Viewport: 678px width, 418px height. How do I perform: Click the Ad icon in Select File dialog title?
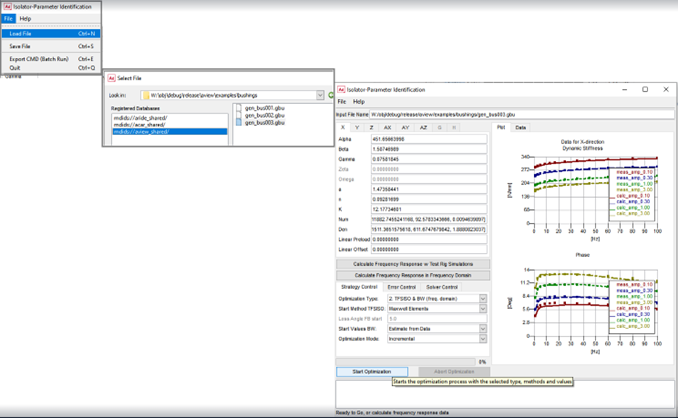coord(112,78)
